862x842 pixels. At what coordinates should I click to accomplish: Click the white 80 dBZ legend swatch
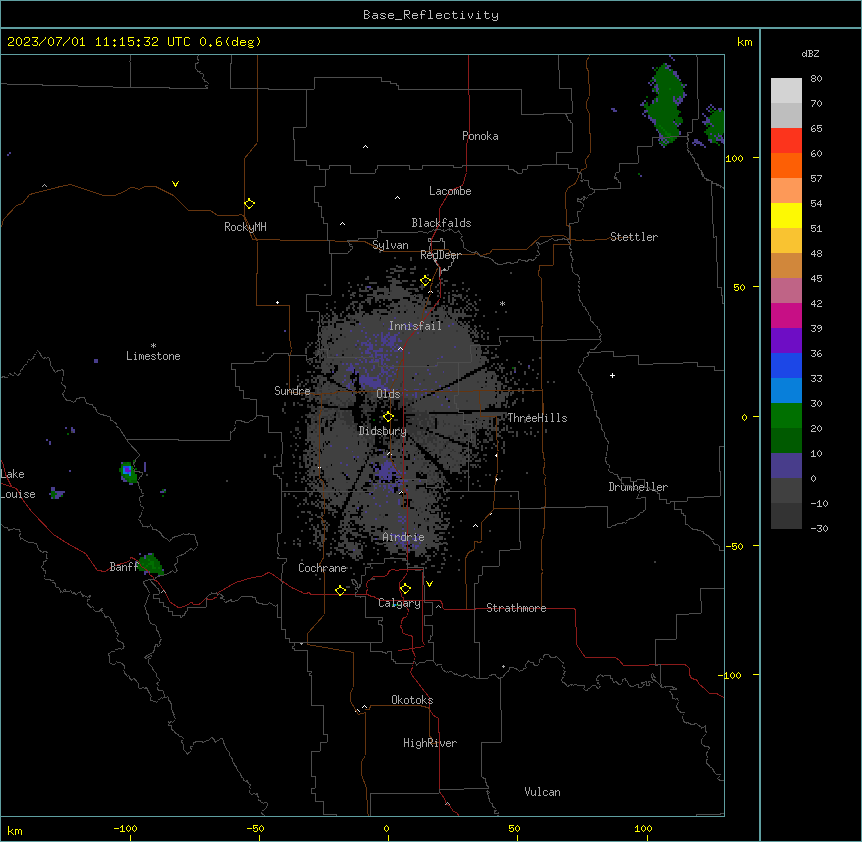(786, 90)
